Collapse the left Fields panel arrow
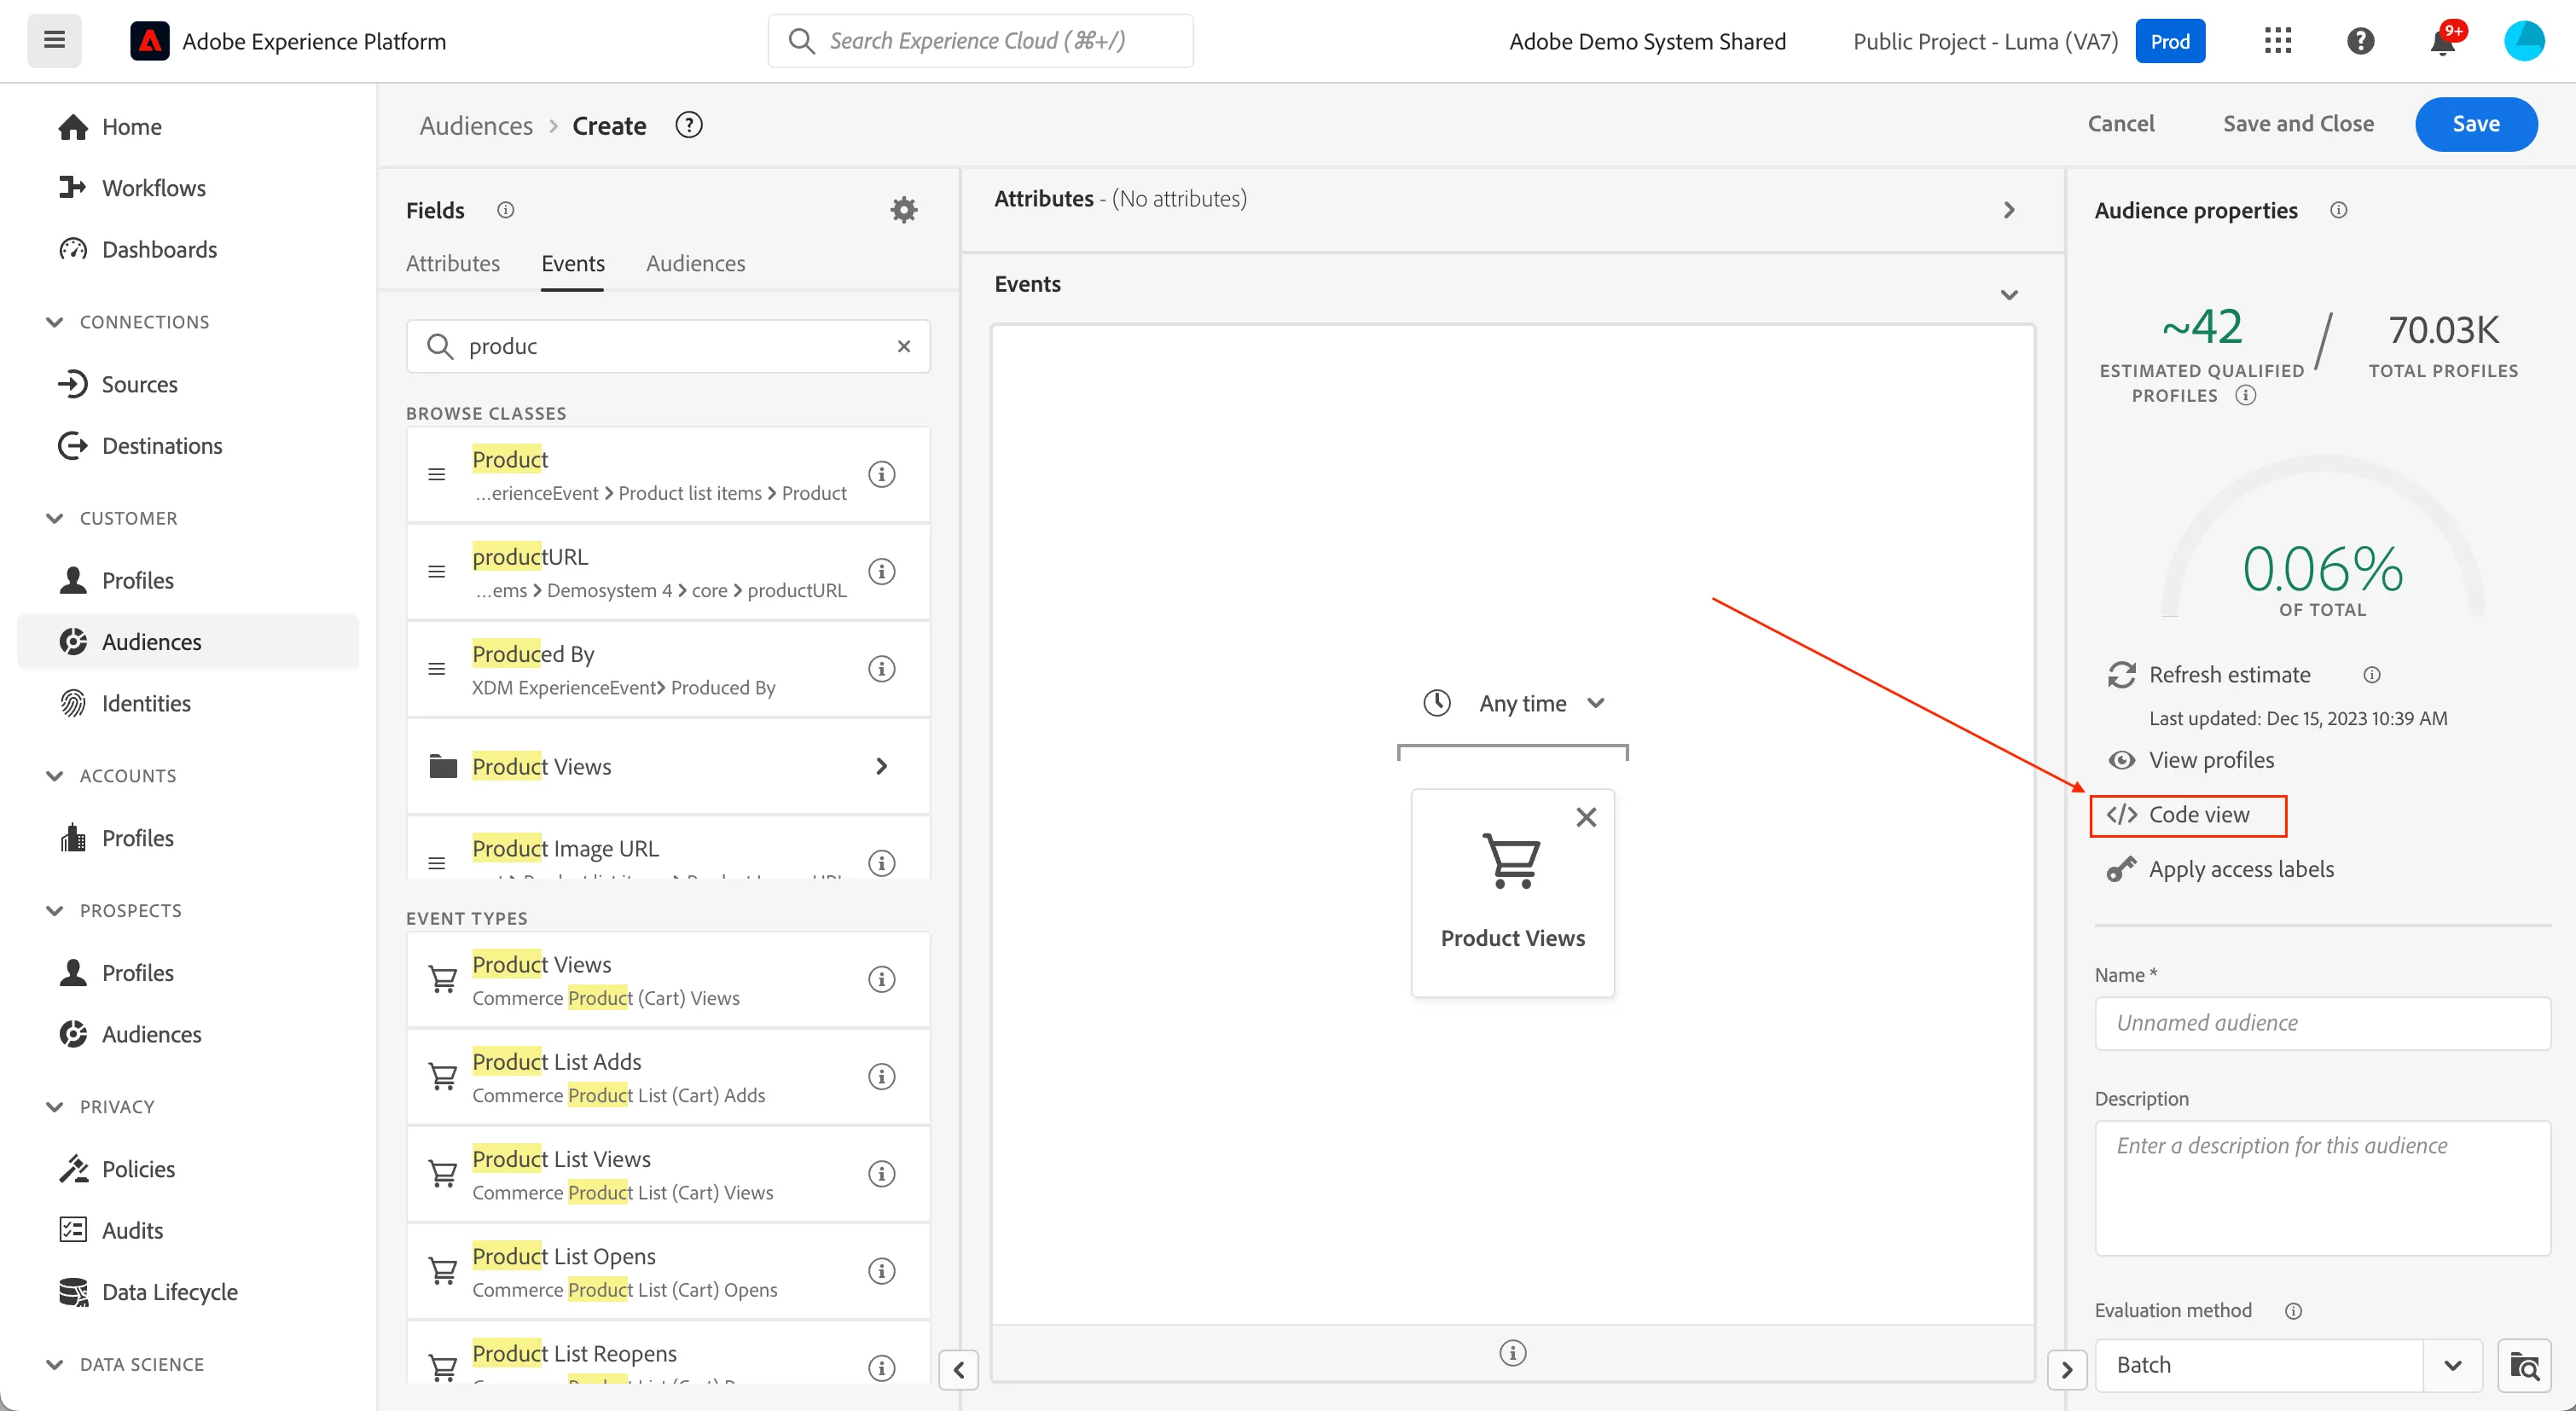2576x1411 pixels. [958, 1369]
